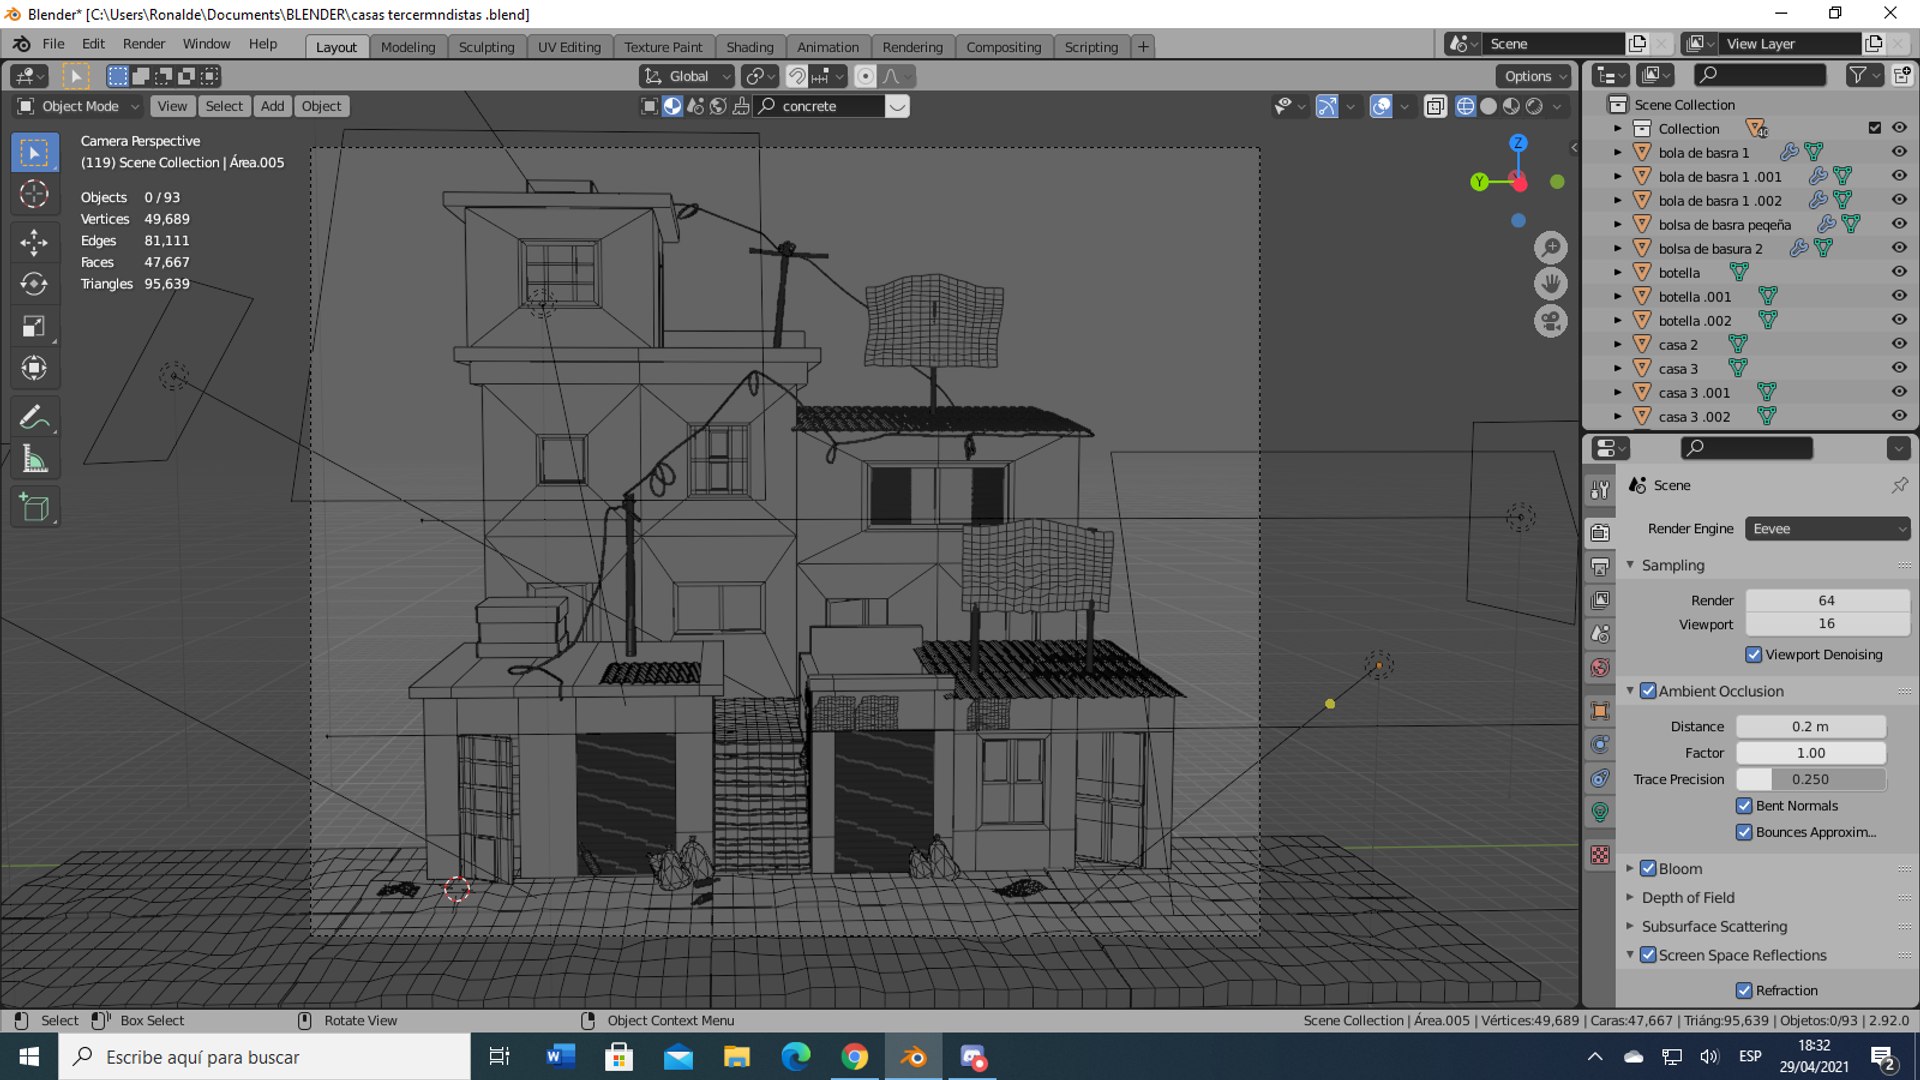Viewport: 1920px width, 1080px height.
Task: Open viewport Add menu button
Action: click(x=272, y=106)
